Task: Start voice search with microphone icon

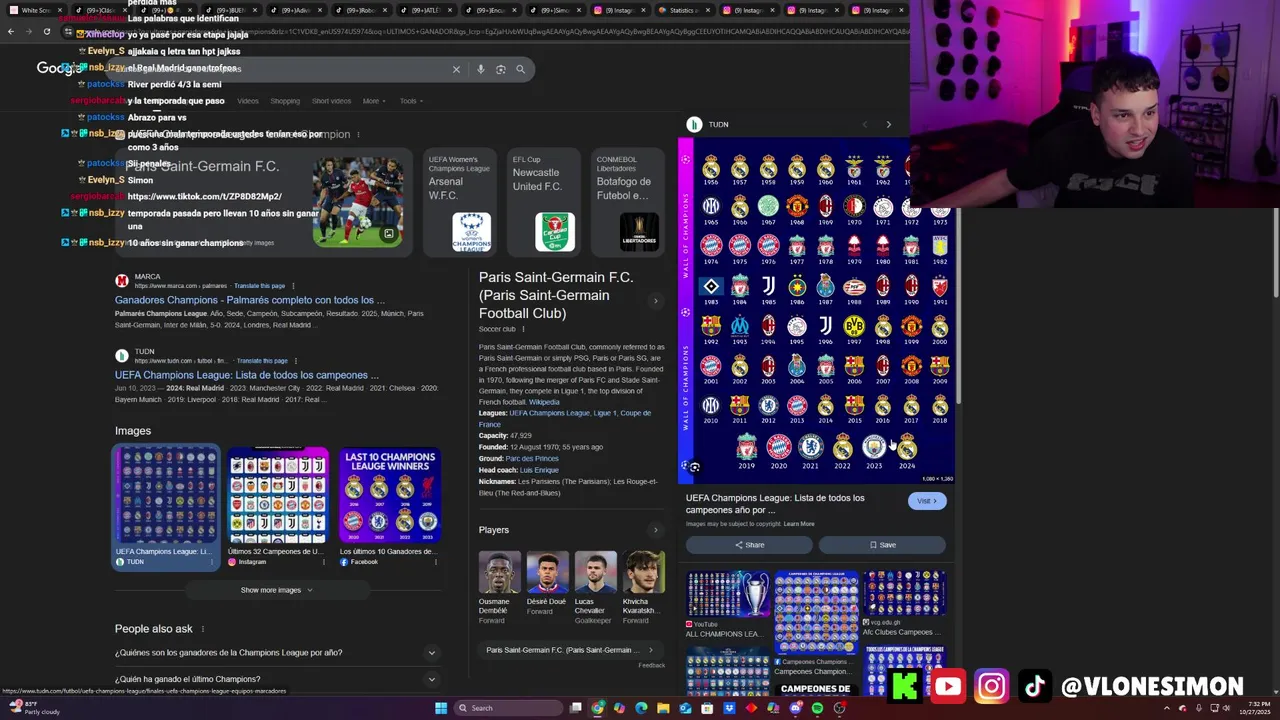Action: [x=481, y=69]
